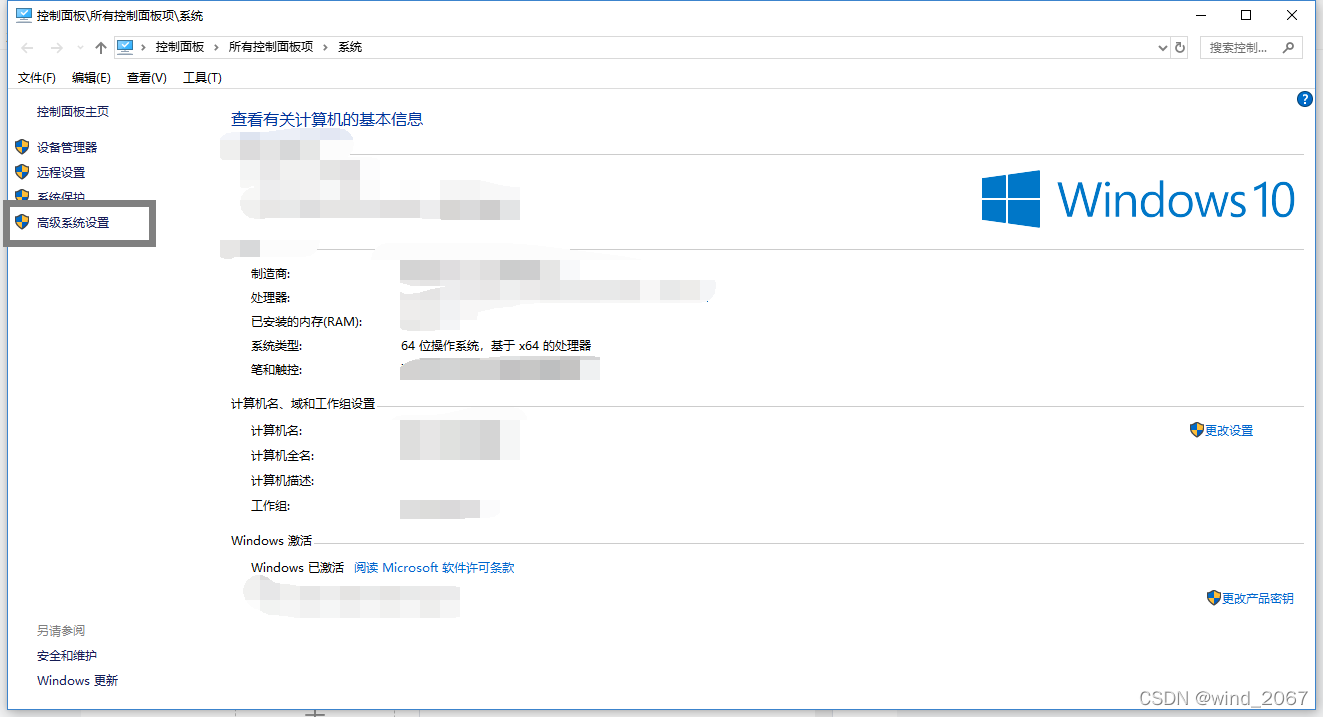This screenshot has height=717, width=1323.
Task: Select 所有控制面板项 breadcrumb
Action: (x=271, y=47)
